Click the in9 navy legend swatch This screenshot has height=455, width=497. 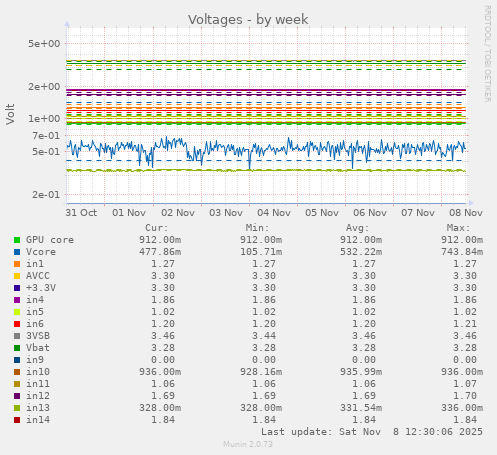pyautogui.click(x=17, y=360)
